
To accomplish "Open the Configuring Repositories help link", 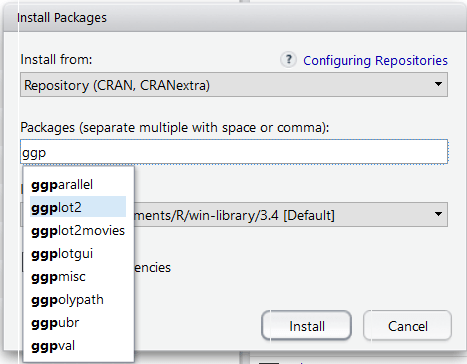I will 375,61.
